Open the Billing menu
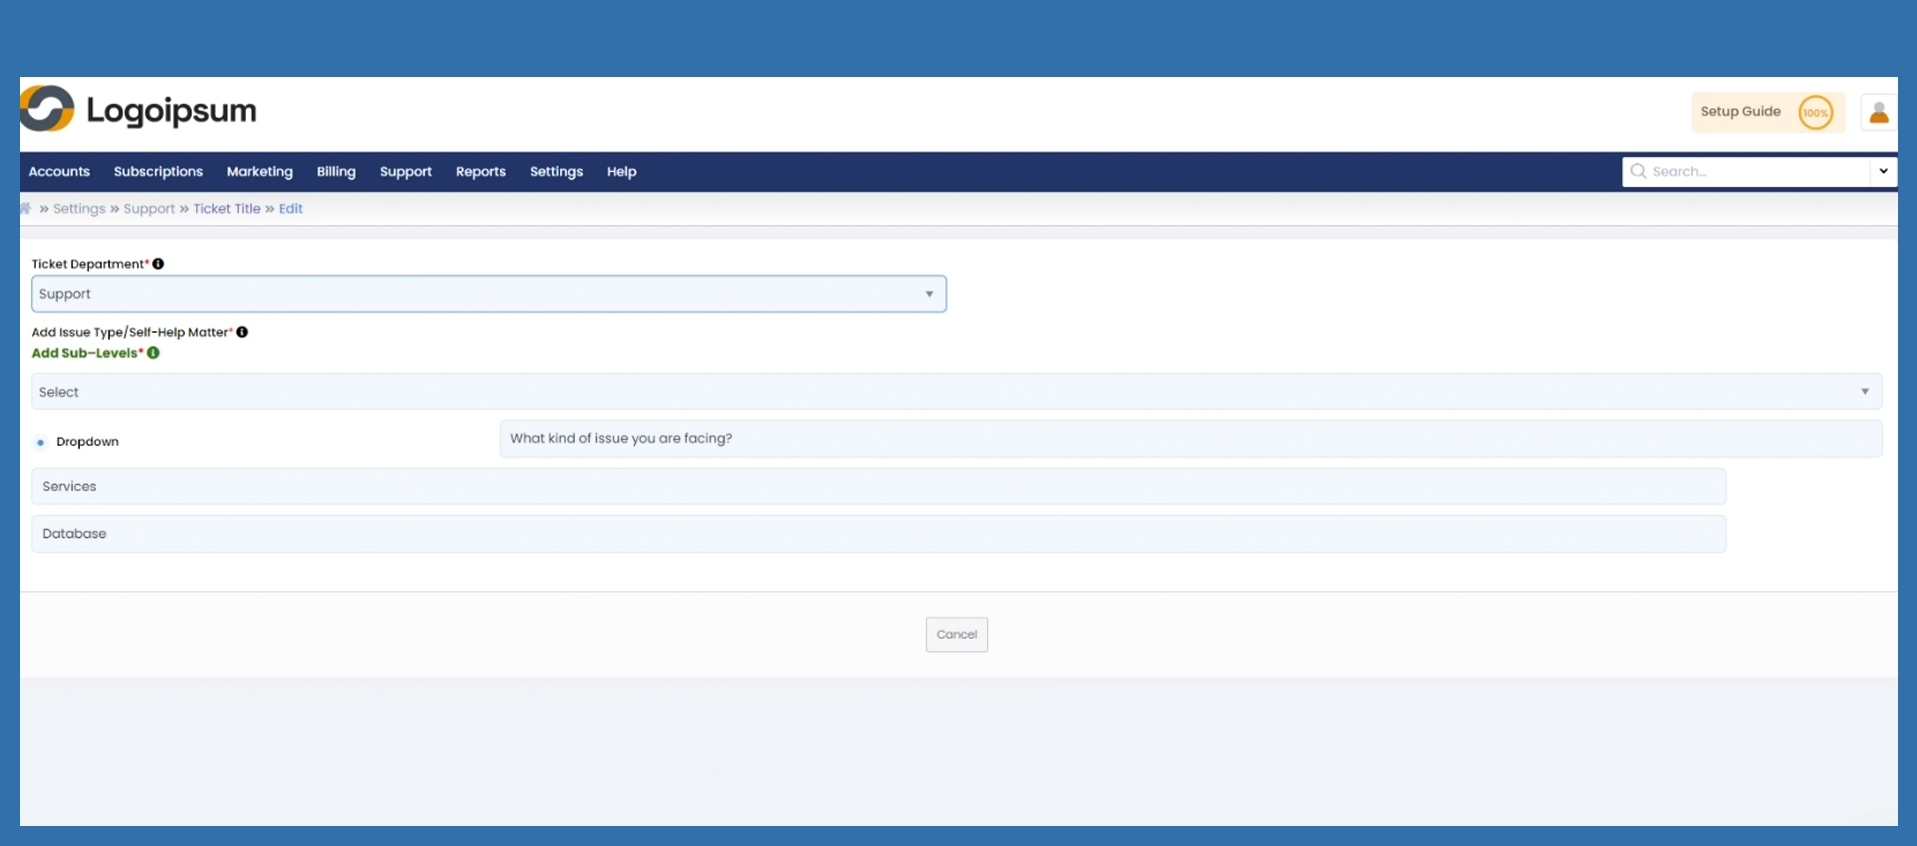 336,172
